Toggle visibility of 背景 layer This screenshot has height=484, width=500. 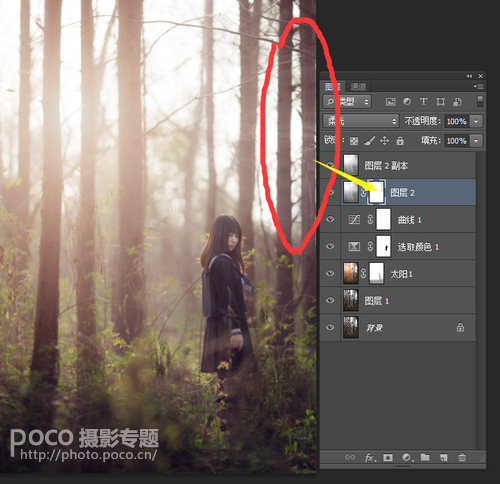(x=330, y=327)
